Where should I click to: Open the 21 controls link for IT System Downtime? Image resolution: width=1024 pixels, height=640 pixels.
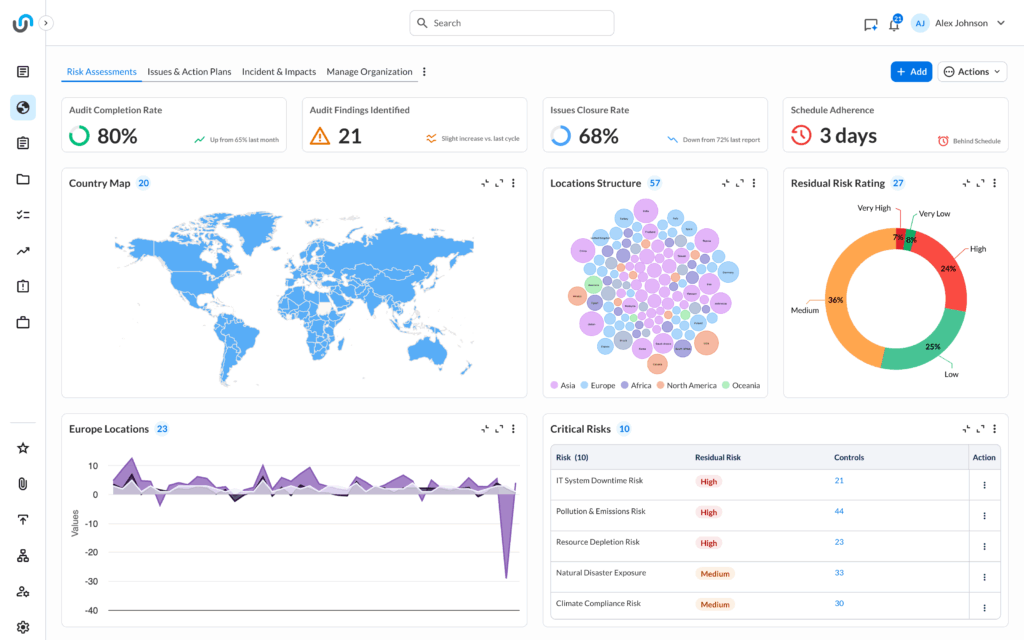pyautogui.click(x=839, y=481)
